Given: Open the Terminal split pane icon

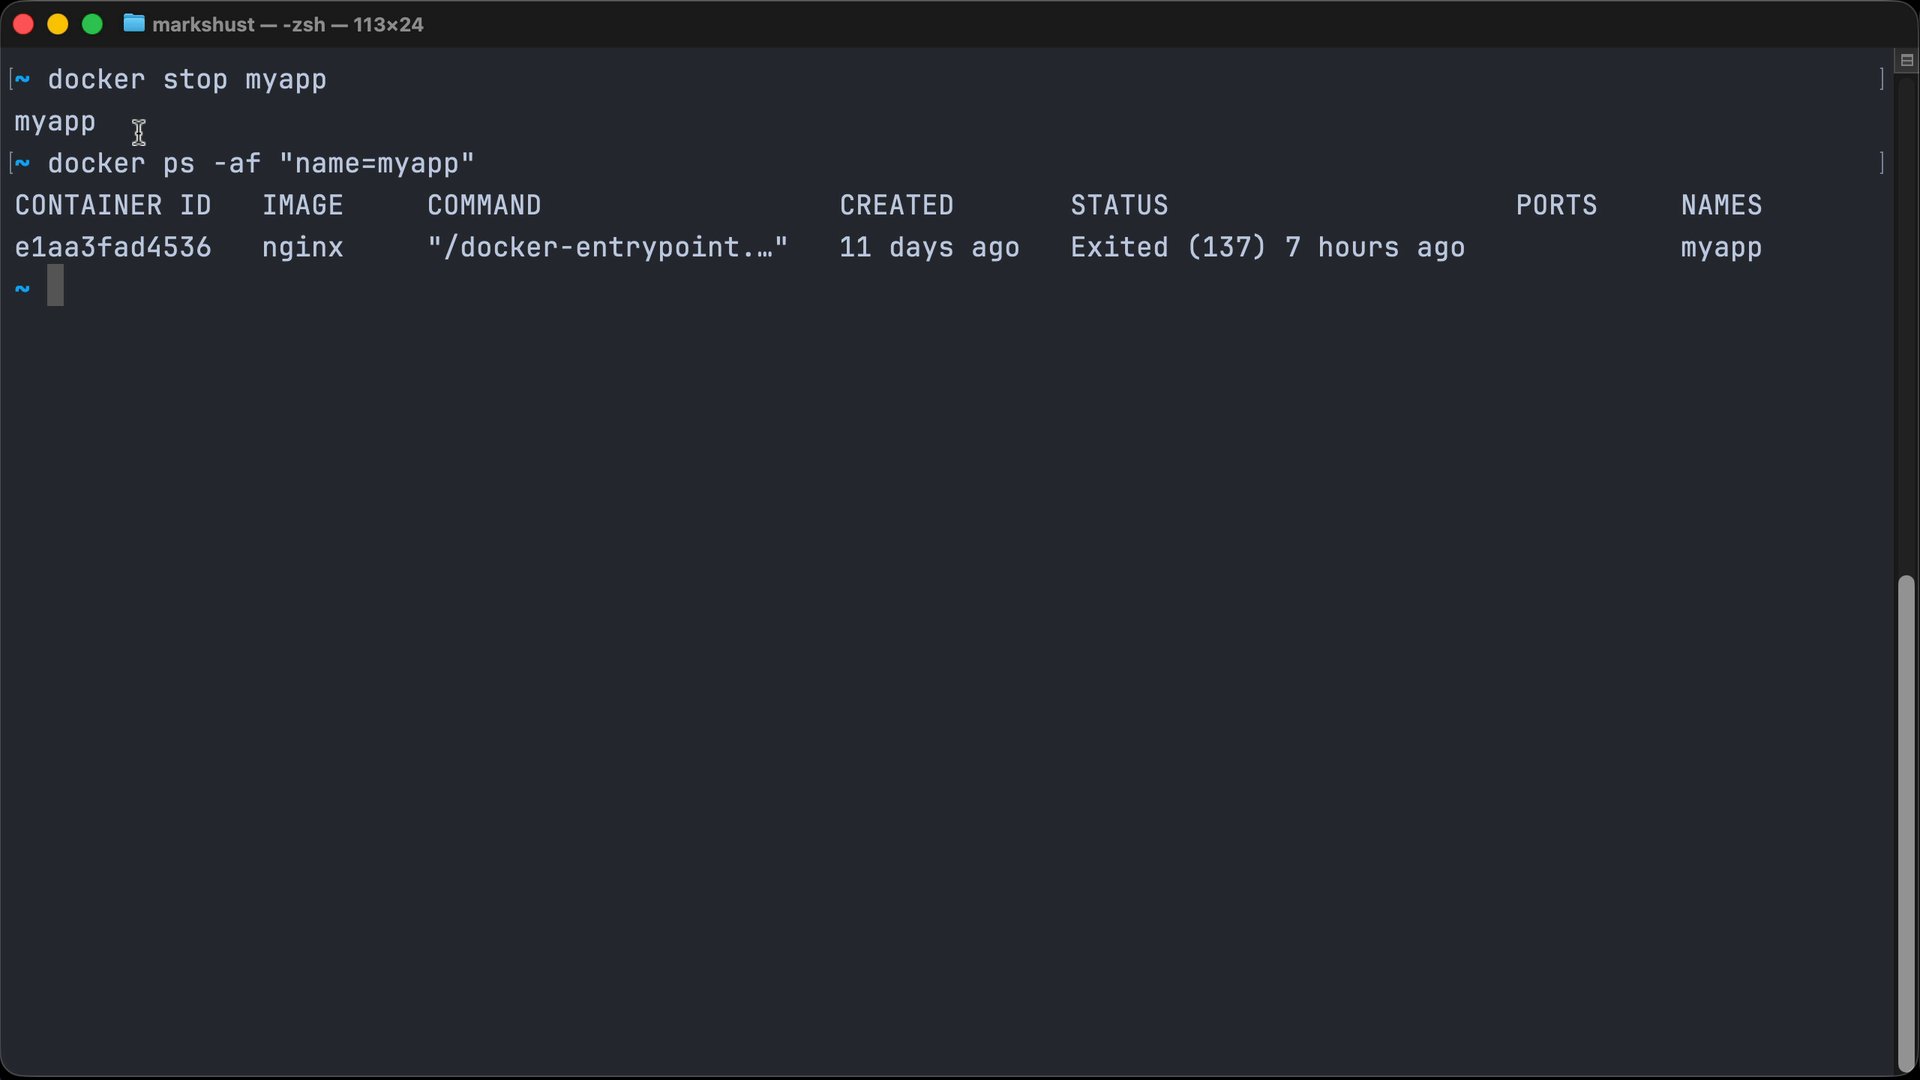Looking at the screenshot, I should [x=1906, y=60].
